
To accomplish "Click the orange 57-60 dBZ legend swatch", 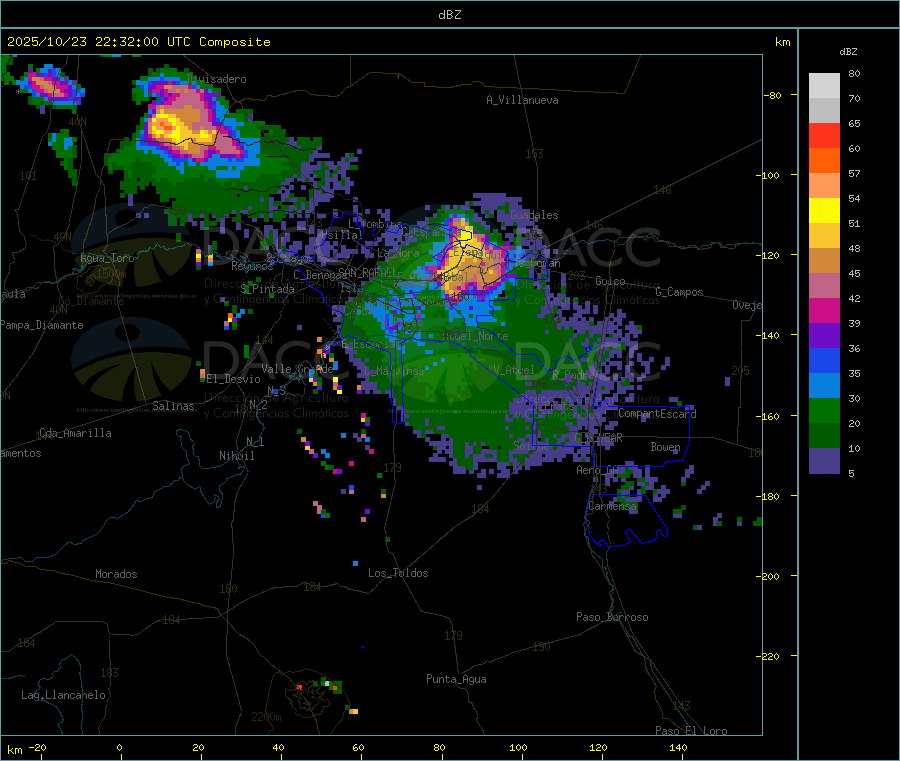I will tap(824, 161).
